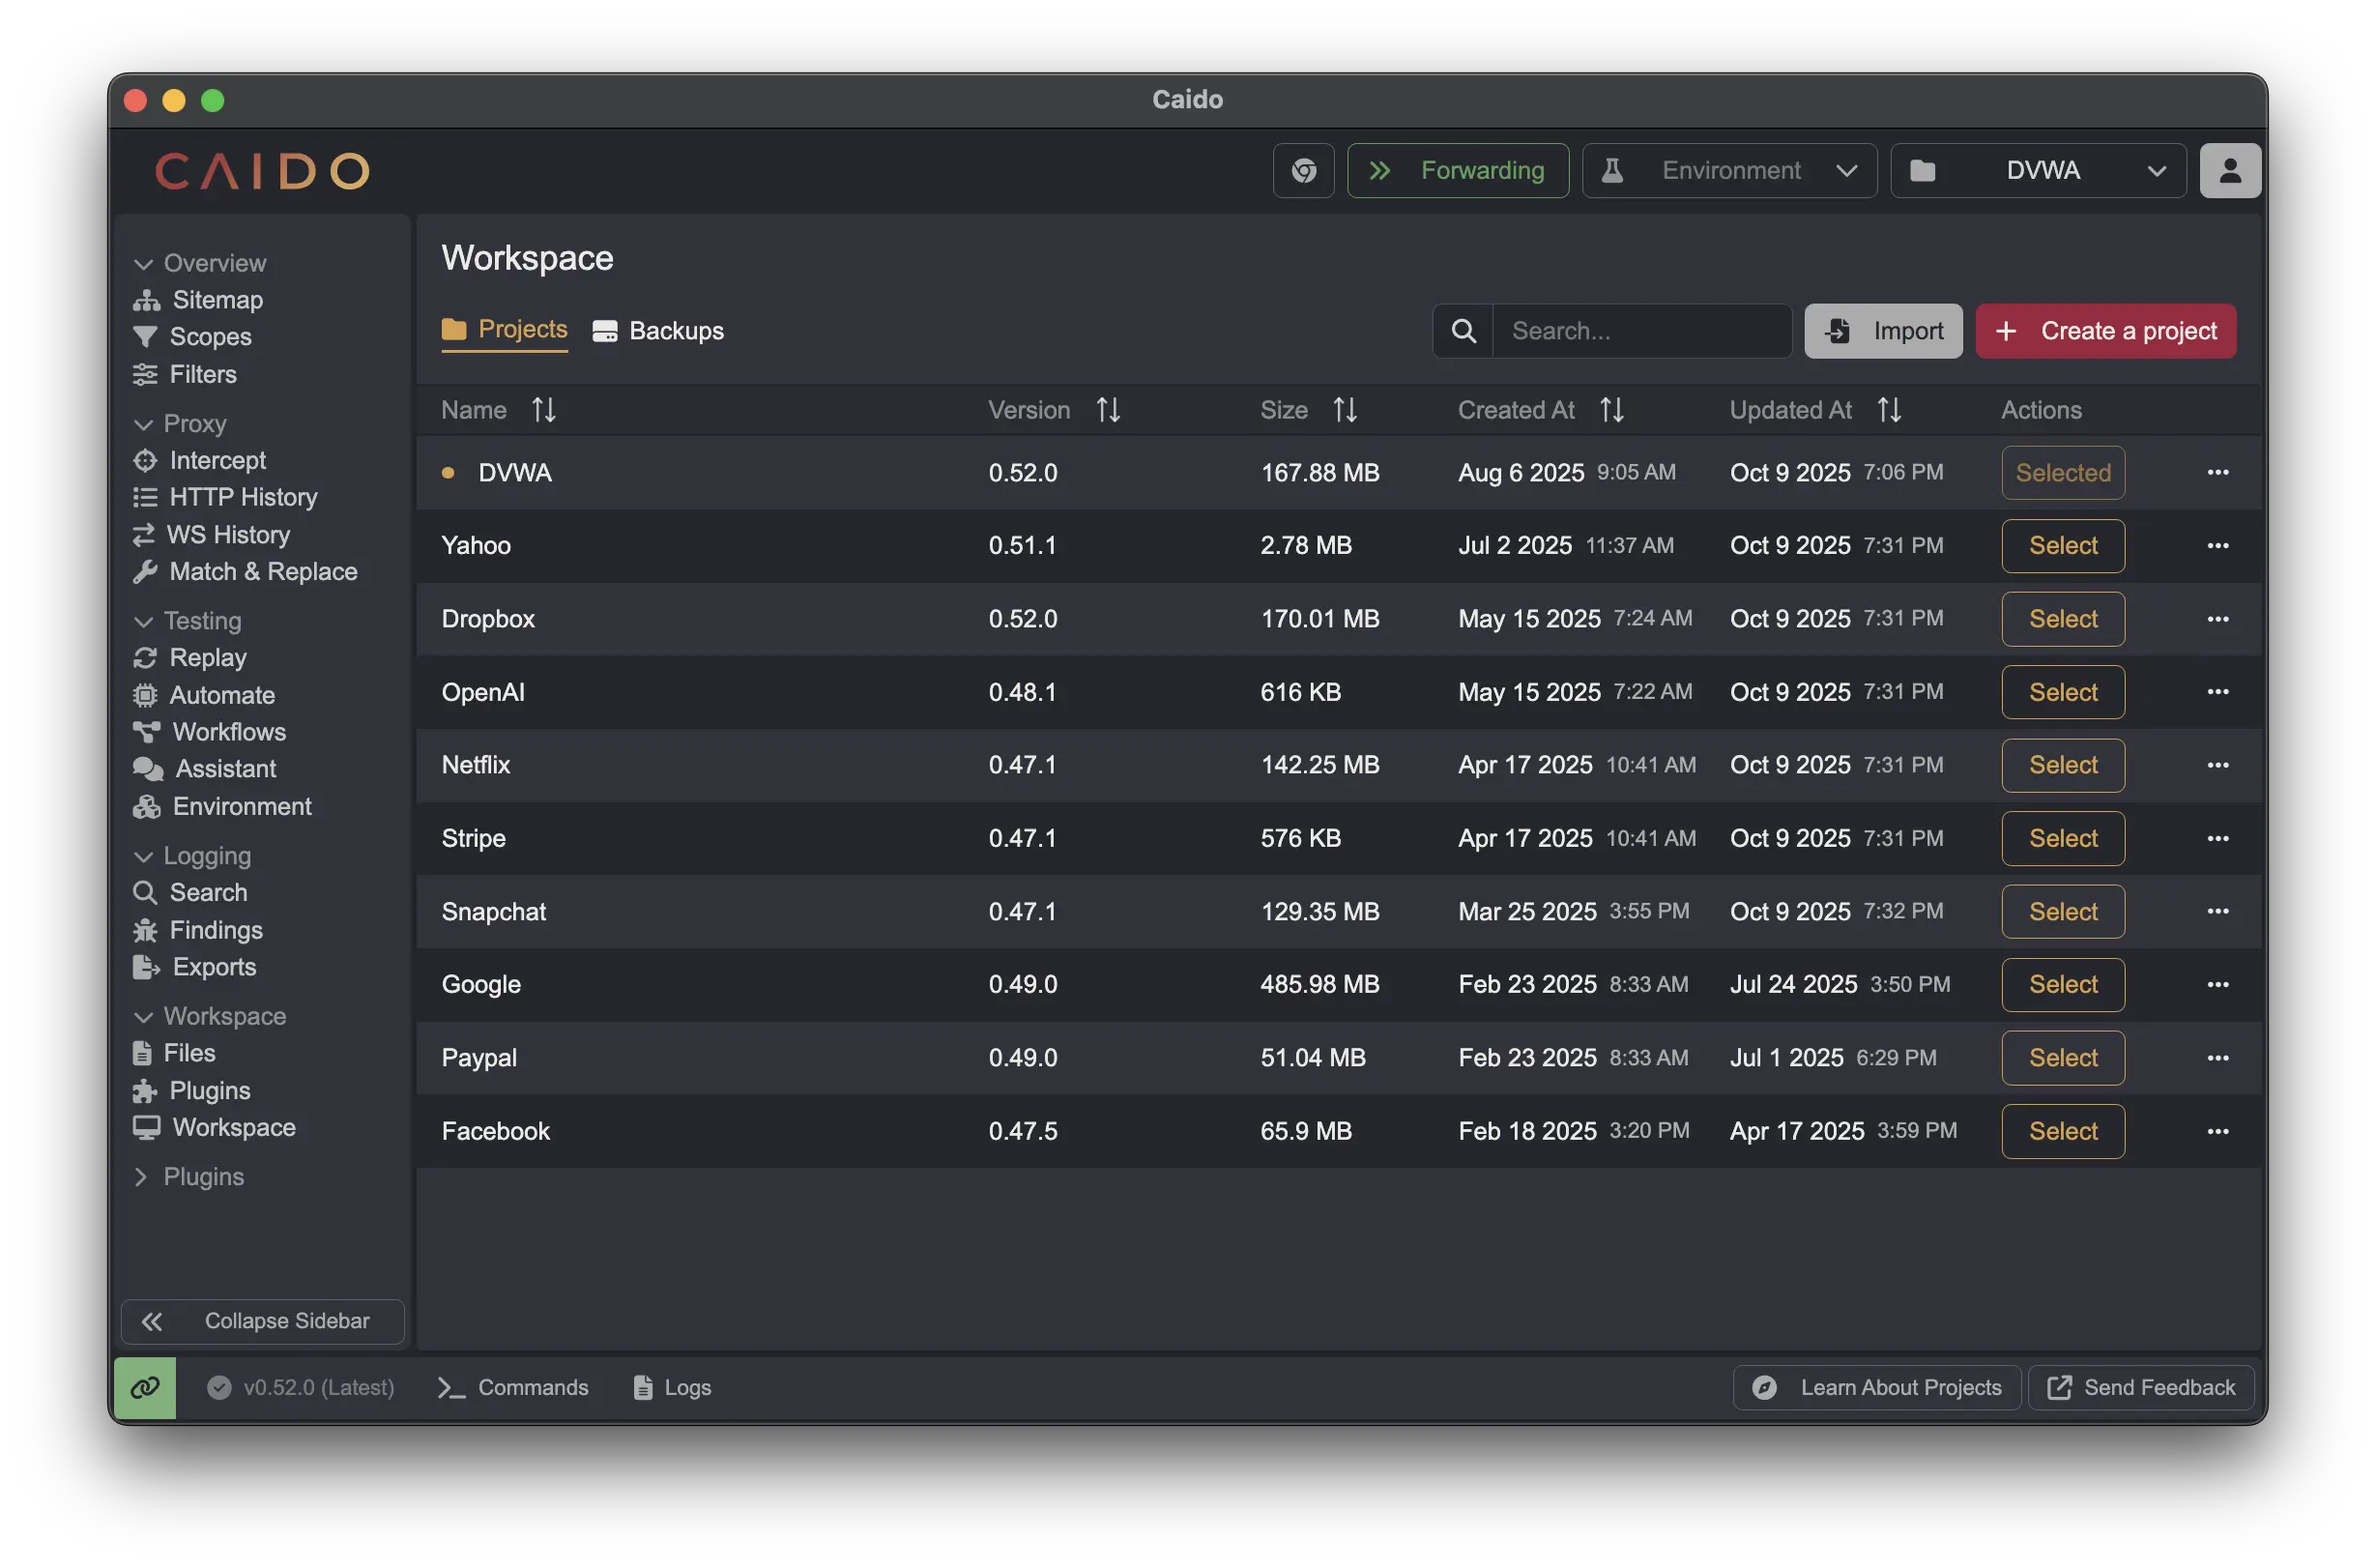The width and height of the screenshot is (2376, 1568).
Task: Expand the Plugins sidebar section
Action: [x=188, y=1177]
